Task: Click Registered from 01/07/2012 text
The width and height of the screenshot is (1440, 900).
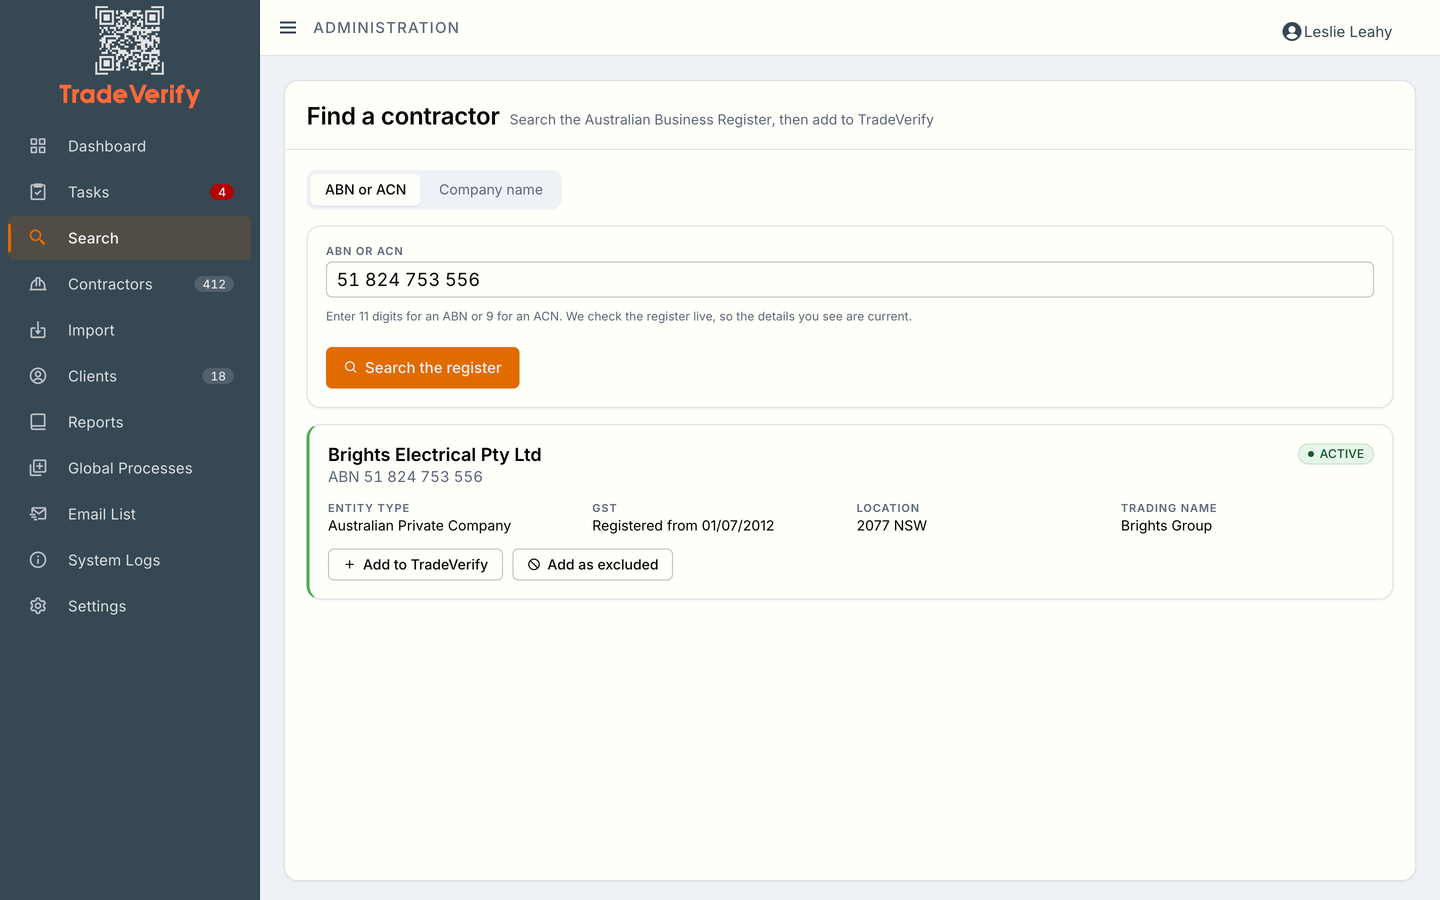Action: coord(683,526)
